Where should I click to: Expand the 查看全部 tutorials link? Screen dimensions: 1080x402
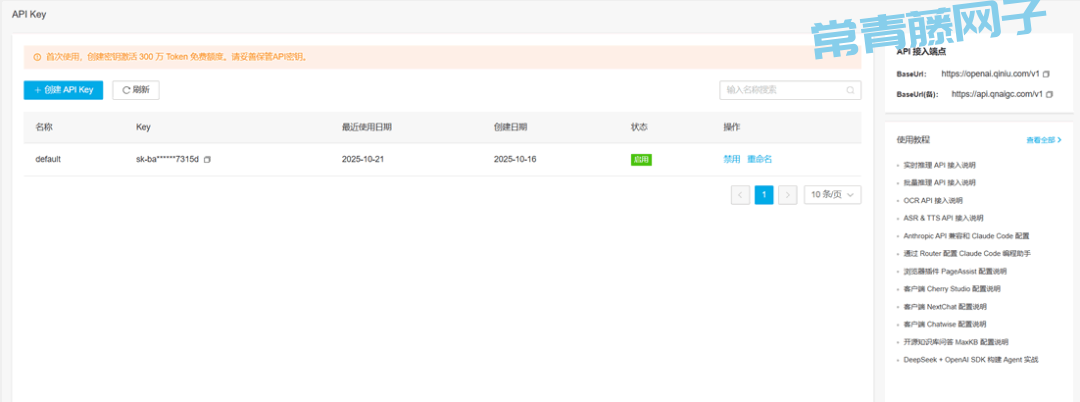(x=1043, y=141)
